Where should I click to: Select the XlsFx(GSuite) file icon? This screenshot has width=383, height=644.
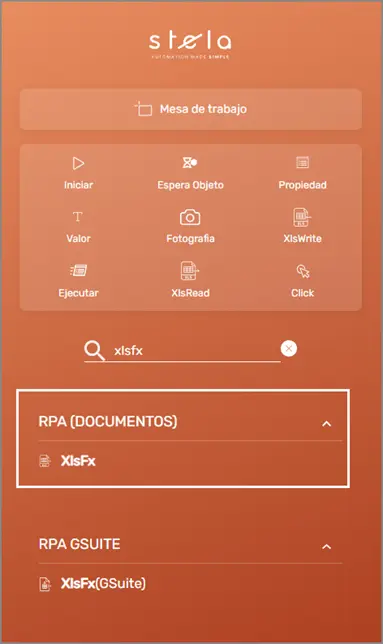(x=45, y=584)
